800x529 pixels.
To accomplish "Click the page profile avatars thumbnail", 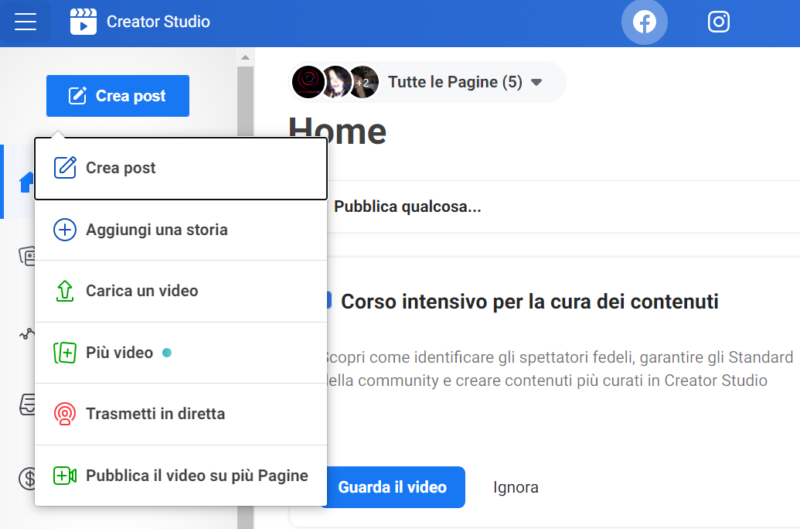I will pyautogui.click(x=335, y=82).
